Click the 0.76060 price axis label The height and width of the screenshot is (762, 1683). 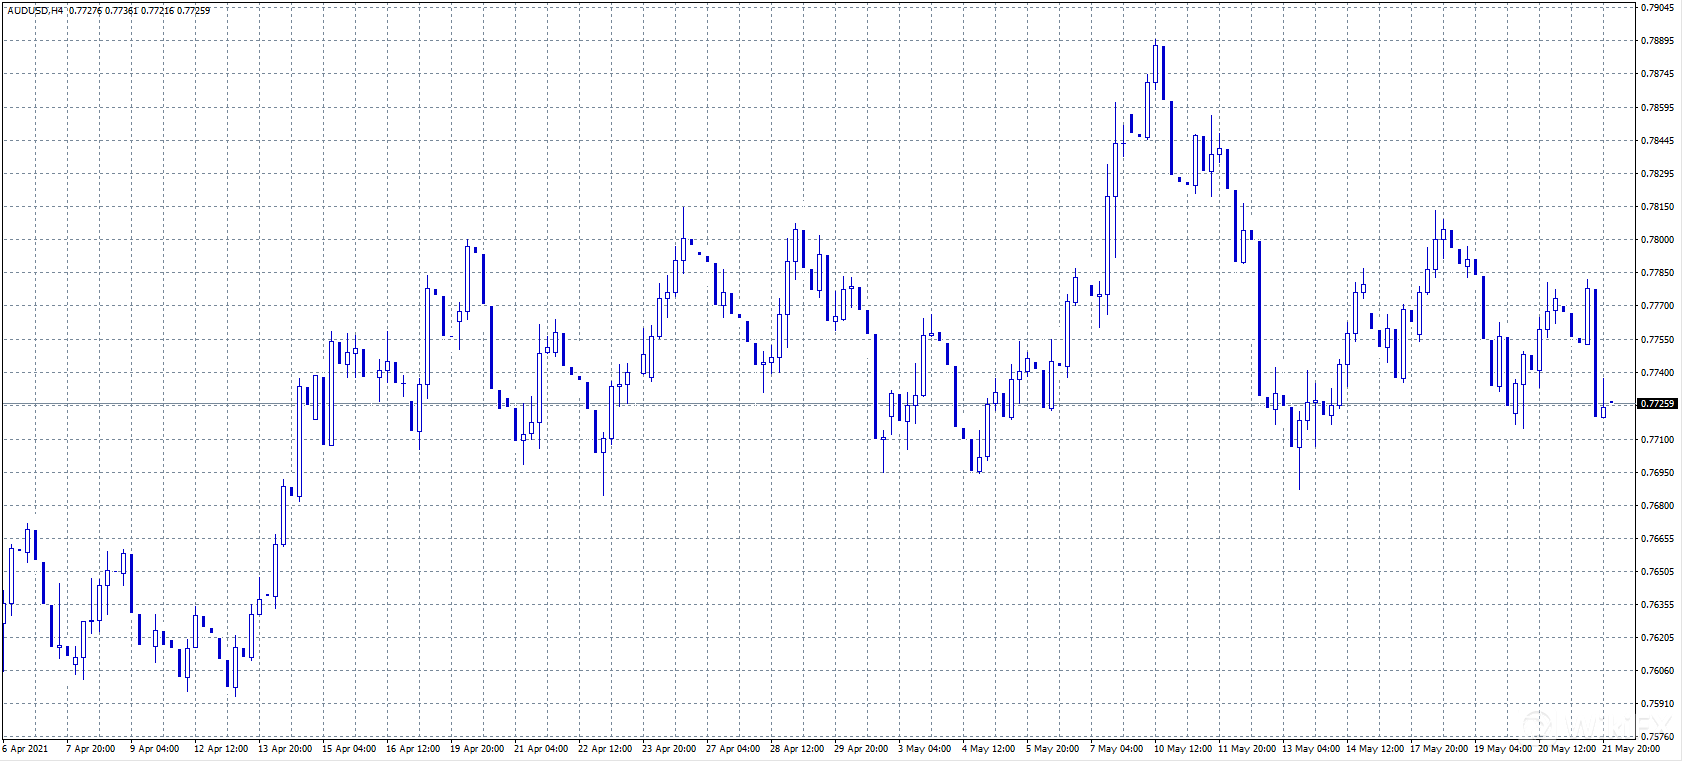(x=1657, y=671)
